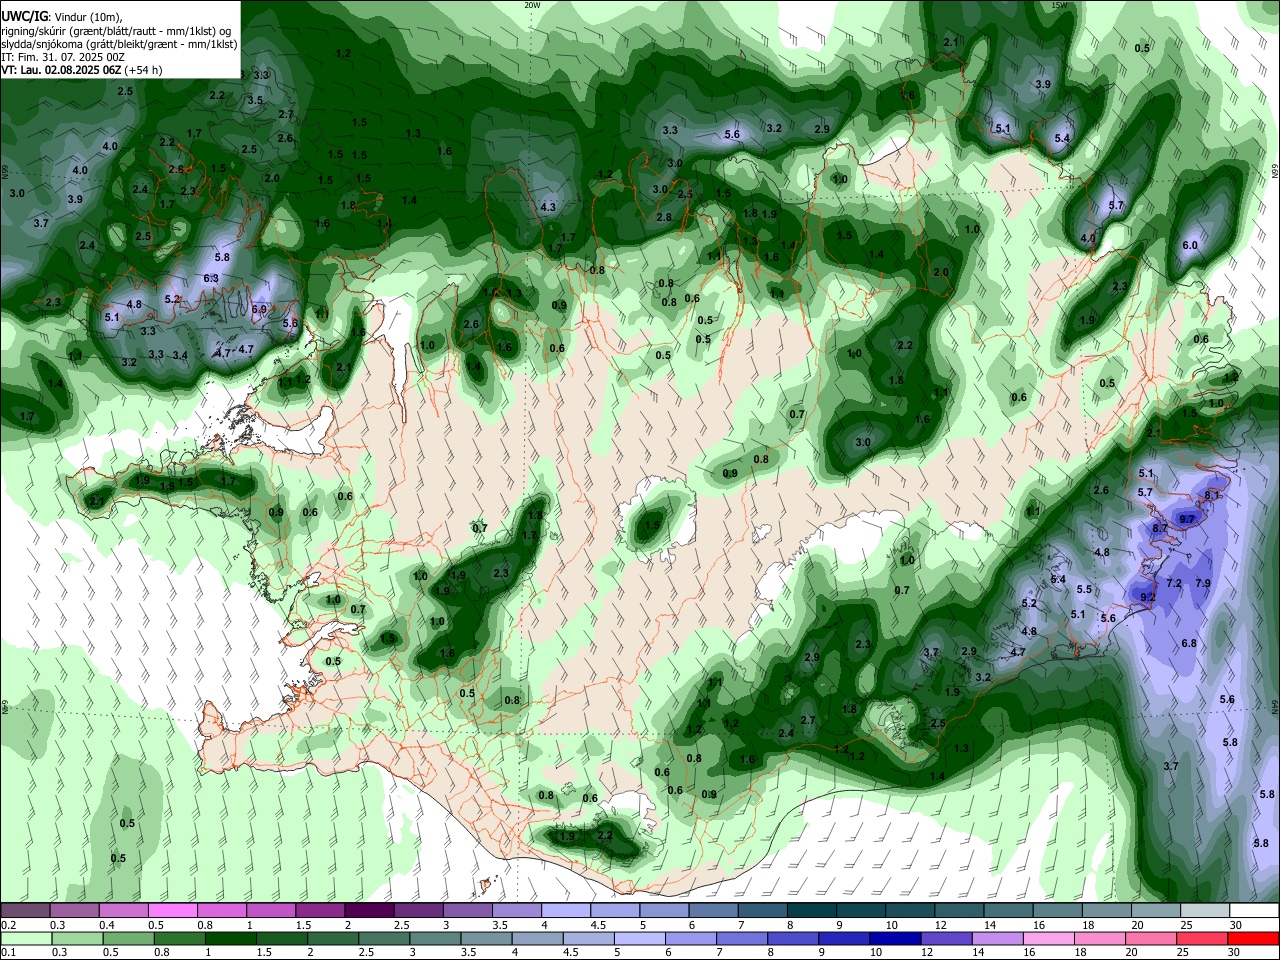1280x960 pixels.
Task: Click the '20W' longitude label at top edge
Action: point(532,5)
